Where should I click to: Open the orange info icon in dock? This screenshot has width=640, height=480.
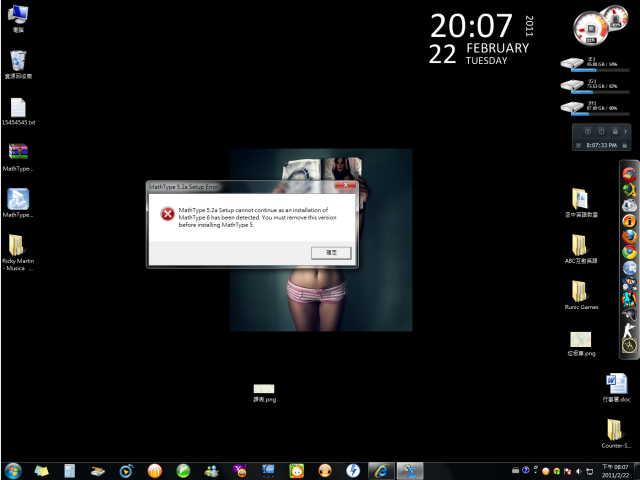[x=629, y=221]
